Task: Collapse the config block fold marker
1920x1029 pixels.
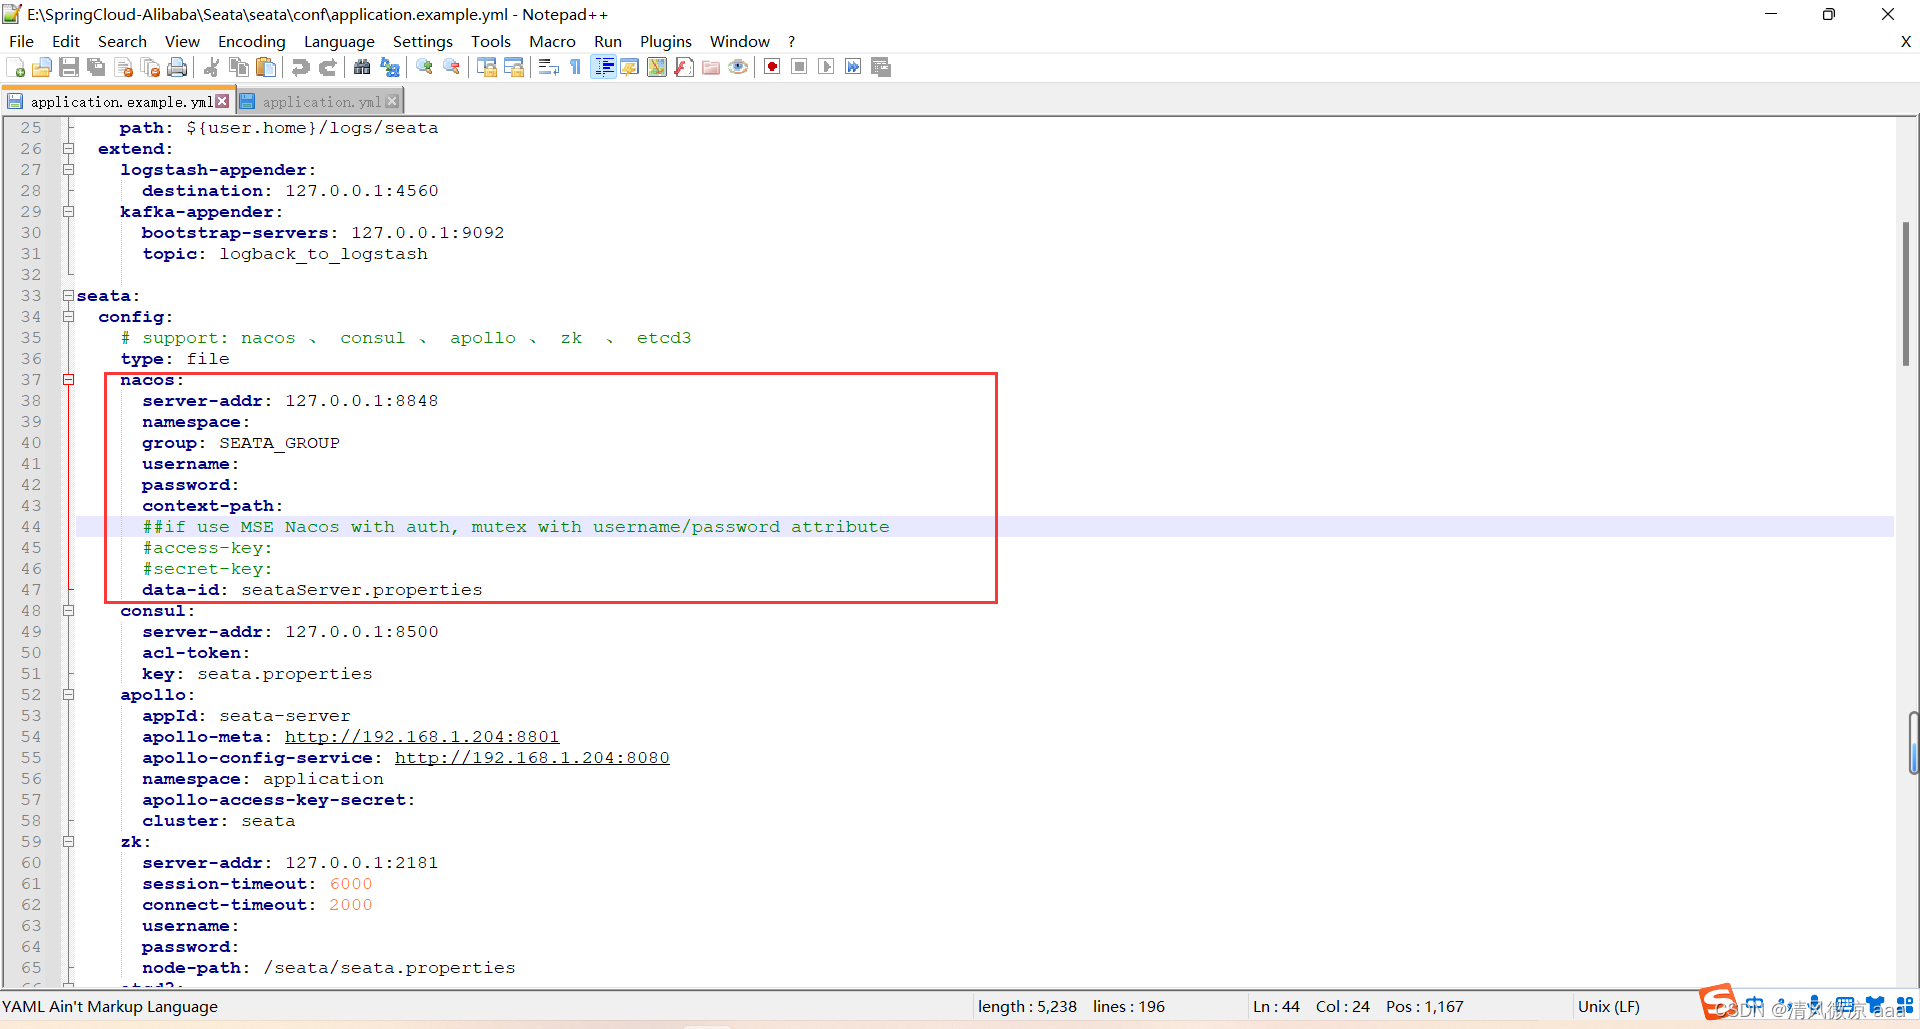Action: point(69,317)
